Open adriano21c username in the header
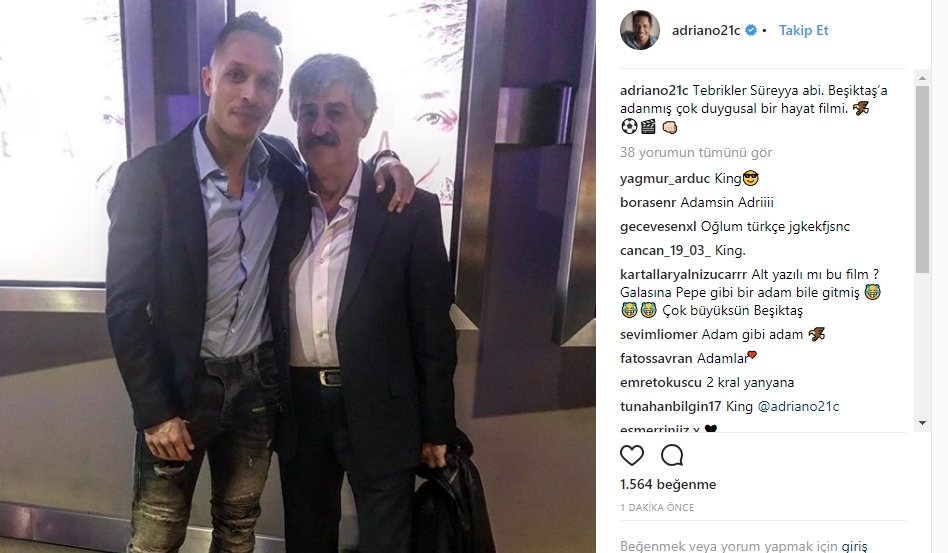 click(706, 30)
